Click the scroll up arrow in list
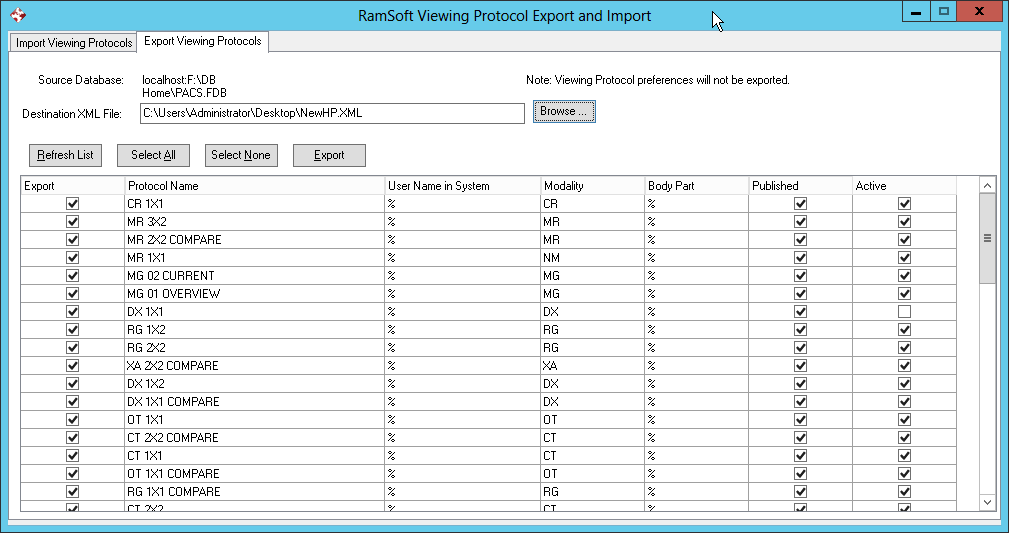This screenshot has height=533, width=1009. [987, 186]
